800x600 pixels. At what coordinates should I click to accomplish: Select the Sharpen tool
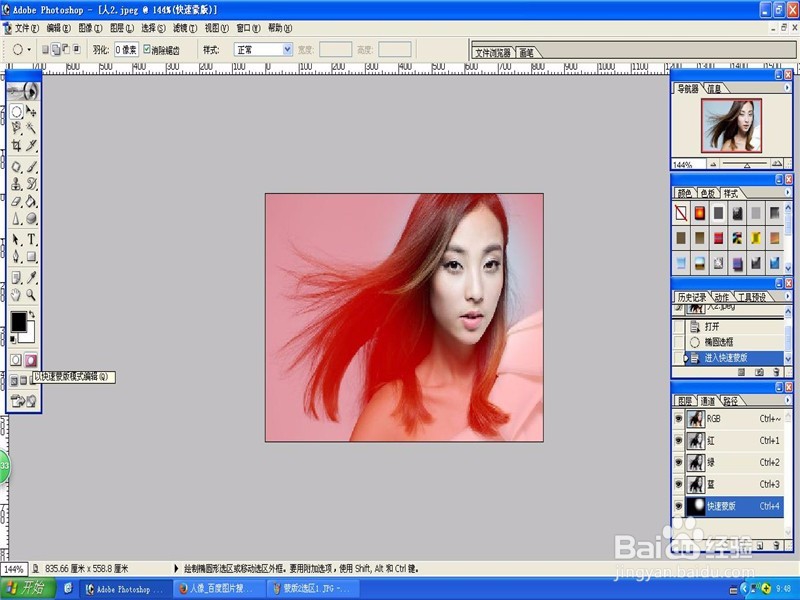click(x=16, y=218)
